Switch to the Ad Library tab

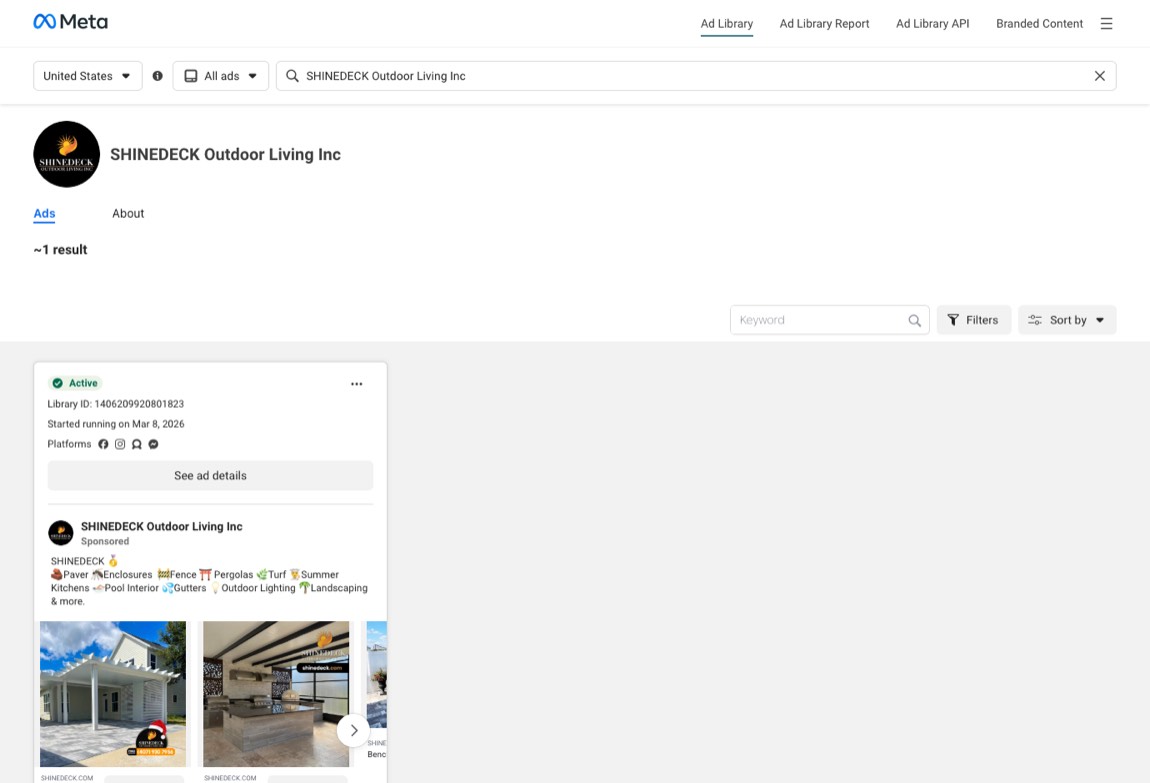[726, 23]
